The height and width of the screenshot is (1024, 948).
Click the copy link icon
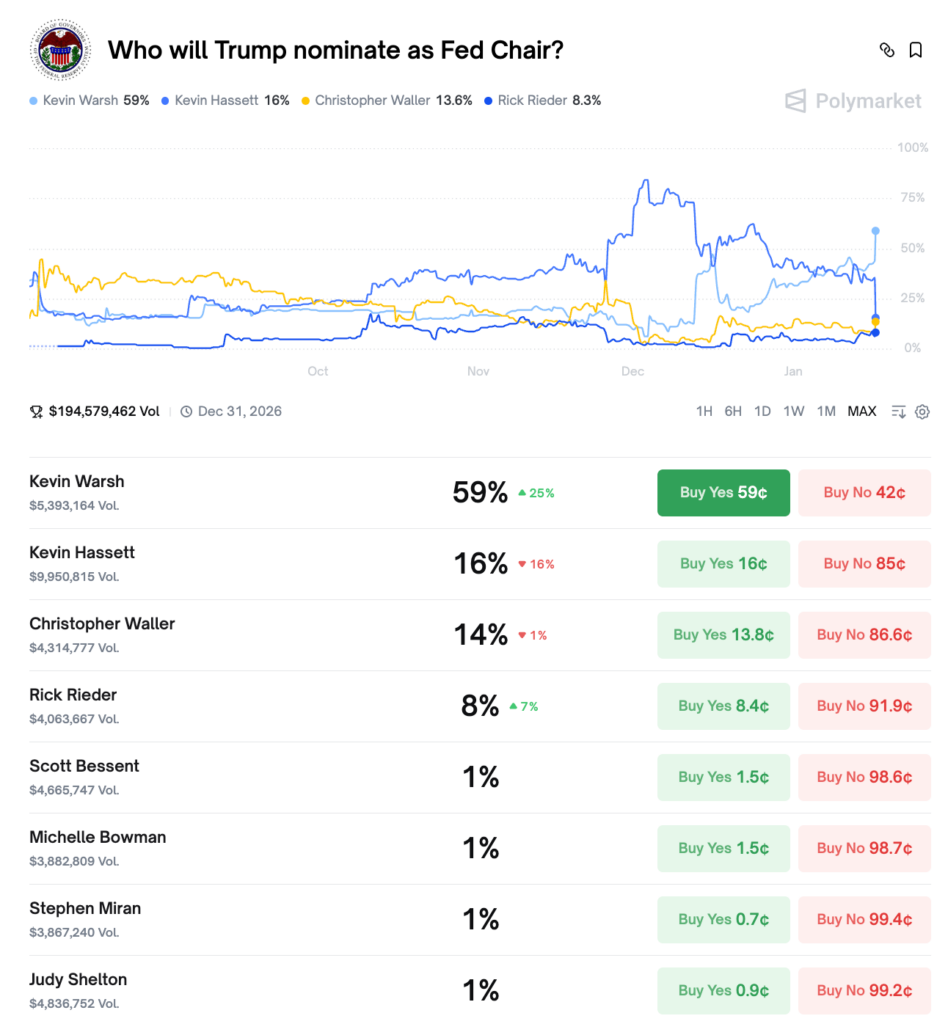[x=886, y=50]
